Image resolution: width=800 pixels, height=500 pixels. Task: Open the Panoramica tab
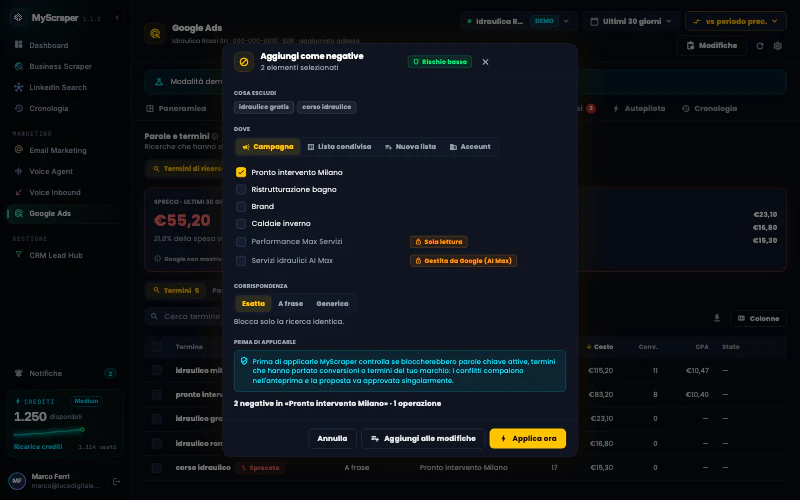pyautogui.click(x=177, y=109)
